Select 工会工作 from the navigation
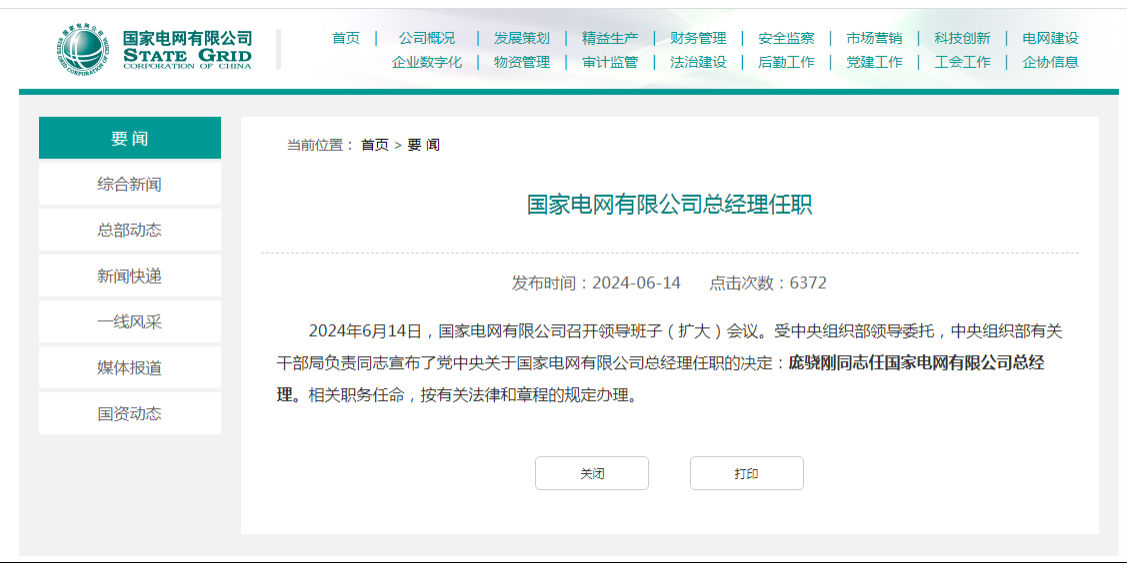 (962, 62)
